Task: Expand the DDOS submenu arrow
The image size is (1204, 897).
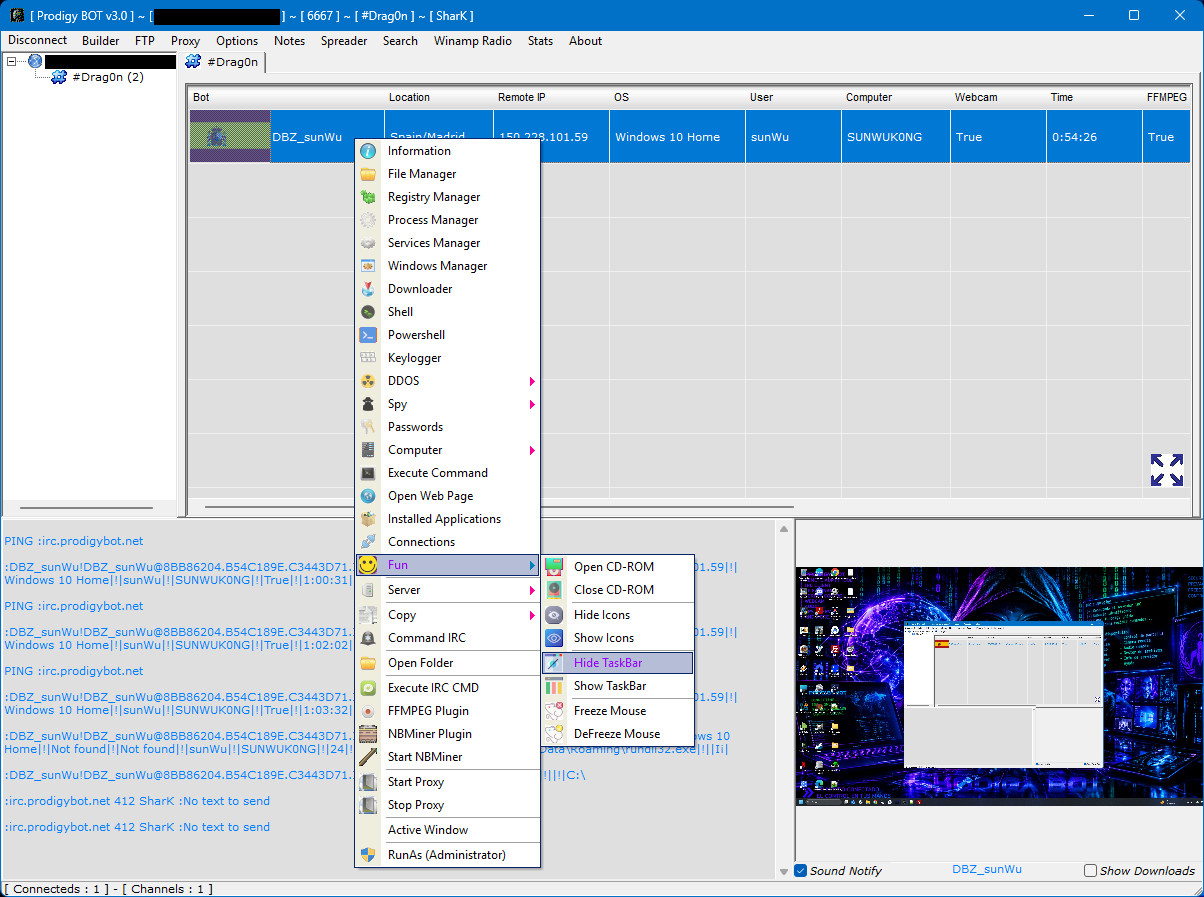Action: coord(532,381)
